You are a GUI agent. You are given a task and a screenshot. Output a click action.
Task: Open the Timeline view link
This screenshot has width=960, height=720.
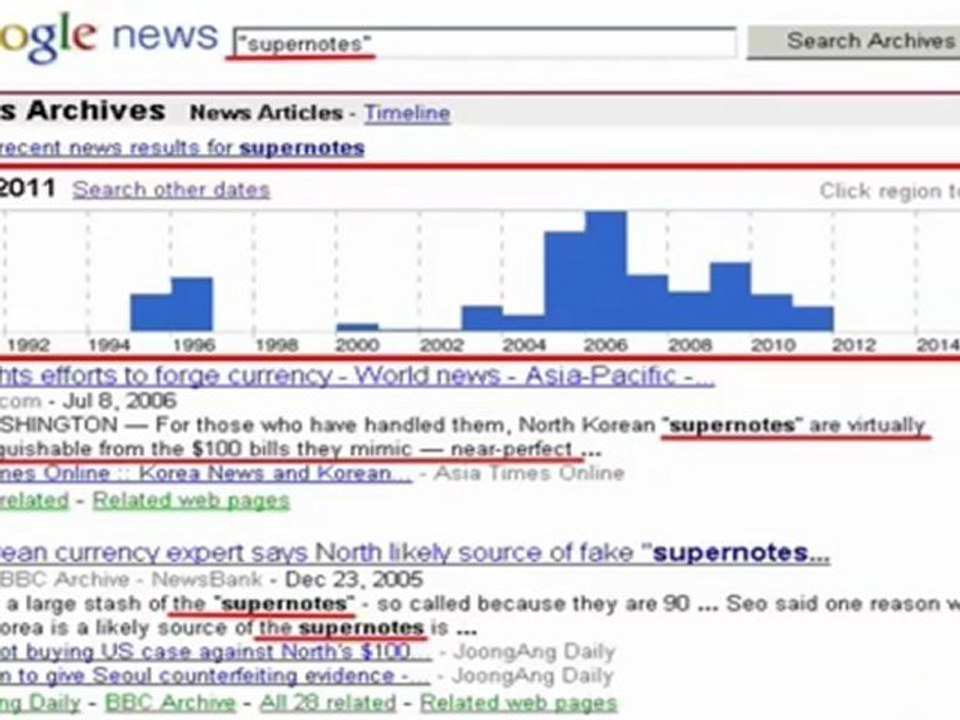coord(407,113)
